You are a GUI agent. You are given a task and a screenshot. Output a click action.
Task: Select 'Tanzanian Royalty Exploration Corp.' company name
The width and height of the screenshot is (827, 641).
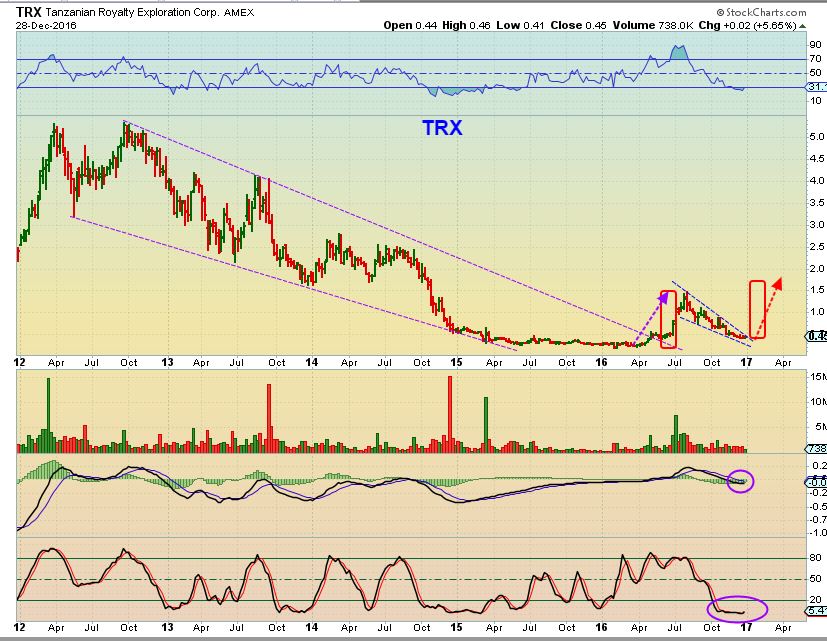pyautogui.click(x=132, y=13)
